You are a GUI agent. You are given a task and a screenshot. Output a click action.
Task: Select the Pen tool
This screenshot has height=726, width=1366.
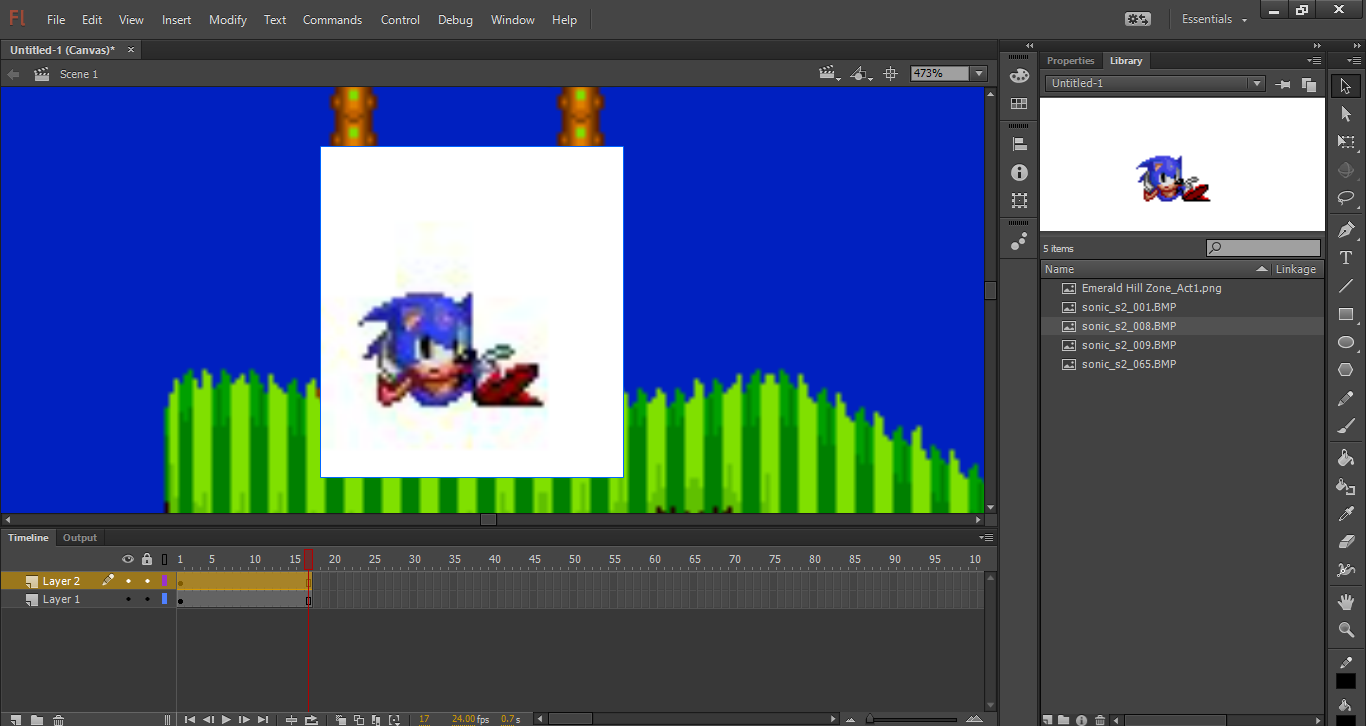(x=1346, y=230)
